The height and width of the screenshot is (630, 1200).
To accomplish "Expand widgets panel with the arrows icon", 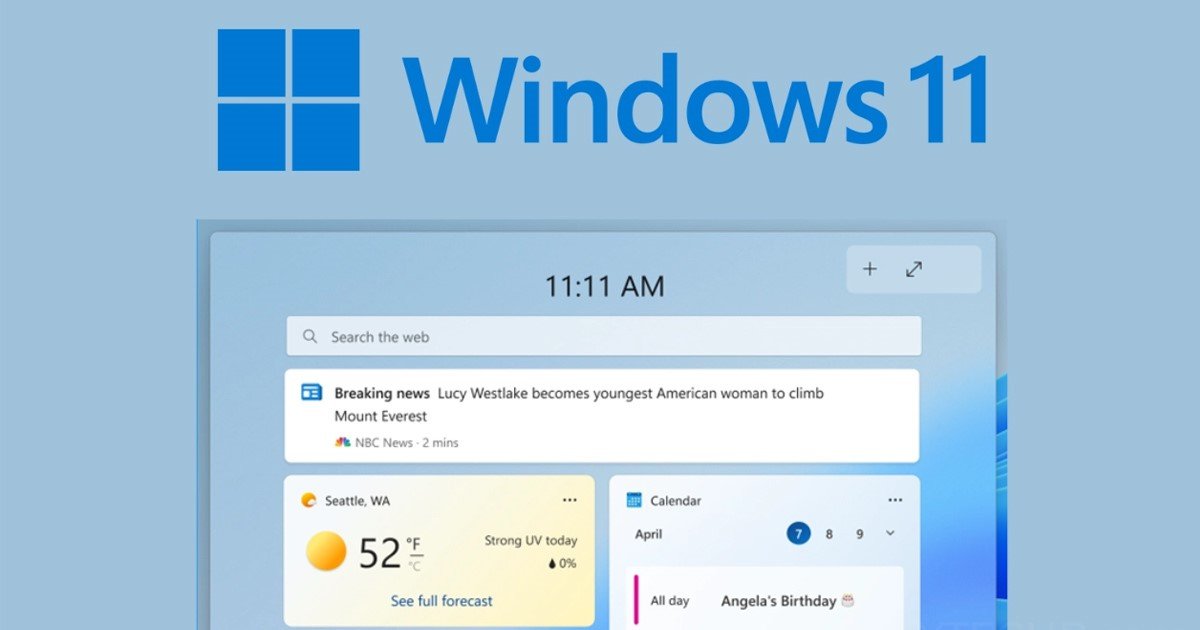I will click(914, 269).
